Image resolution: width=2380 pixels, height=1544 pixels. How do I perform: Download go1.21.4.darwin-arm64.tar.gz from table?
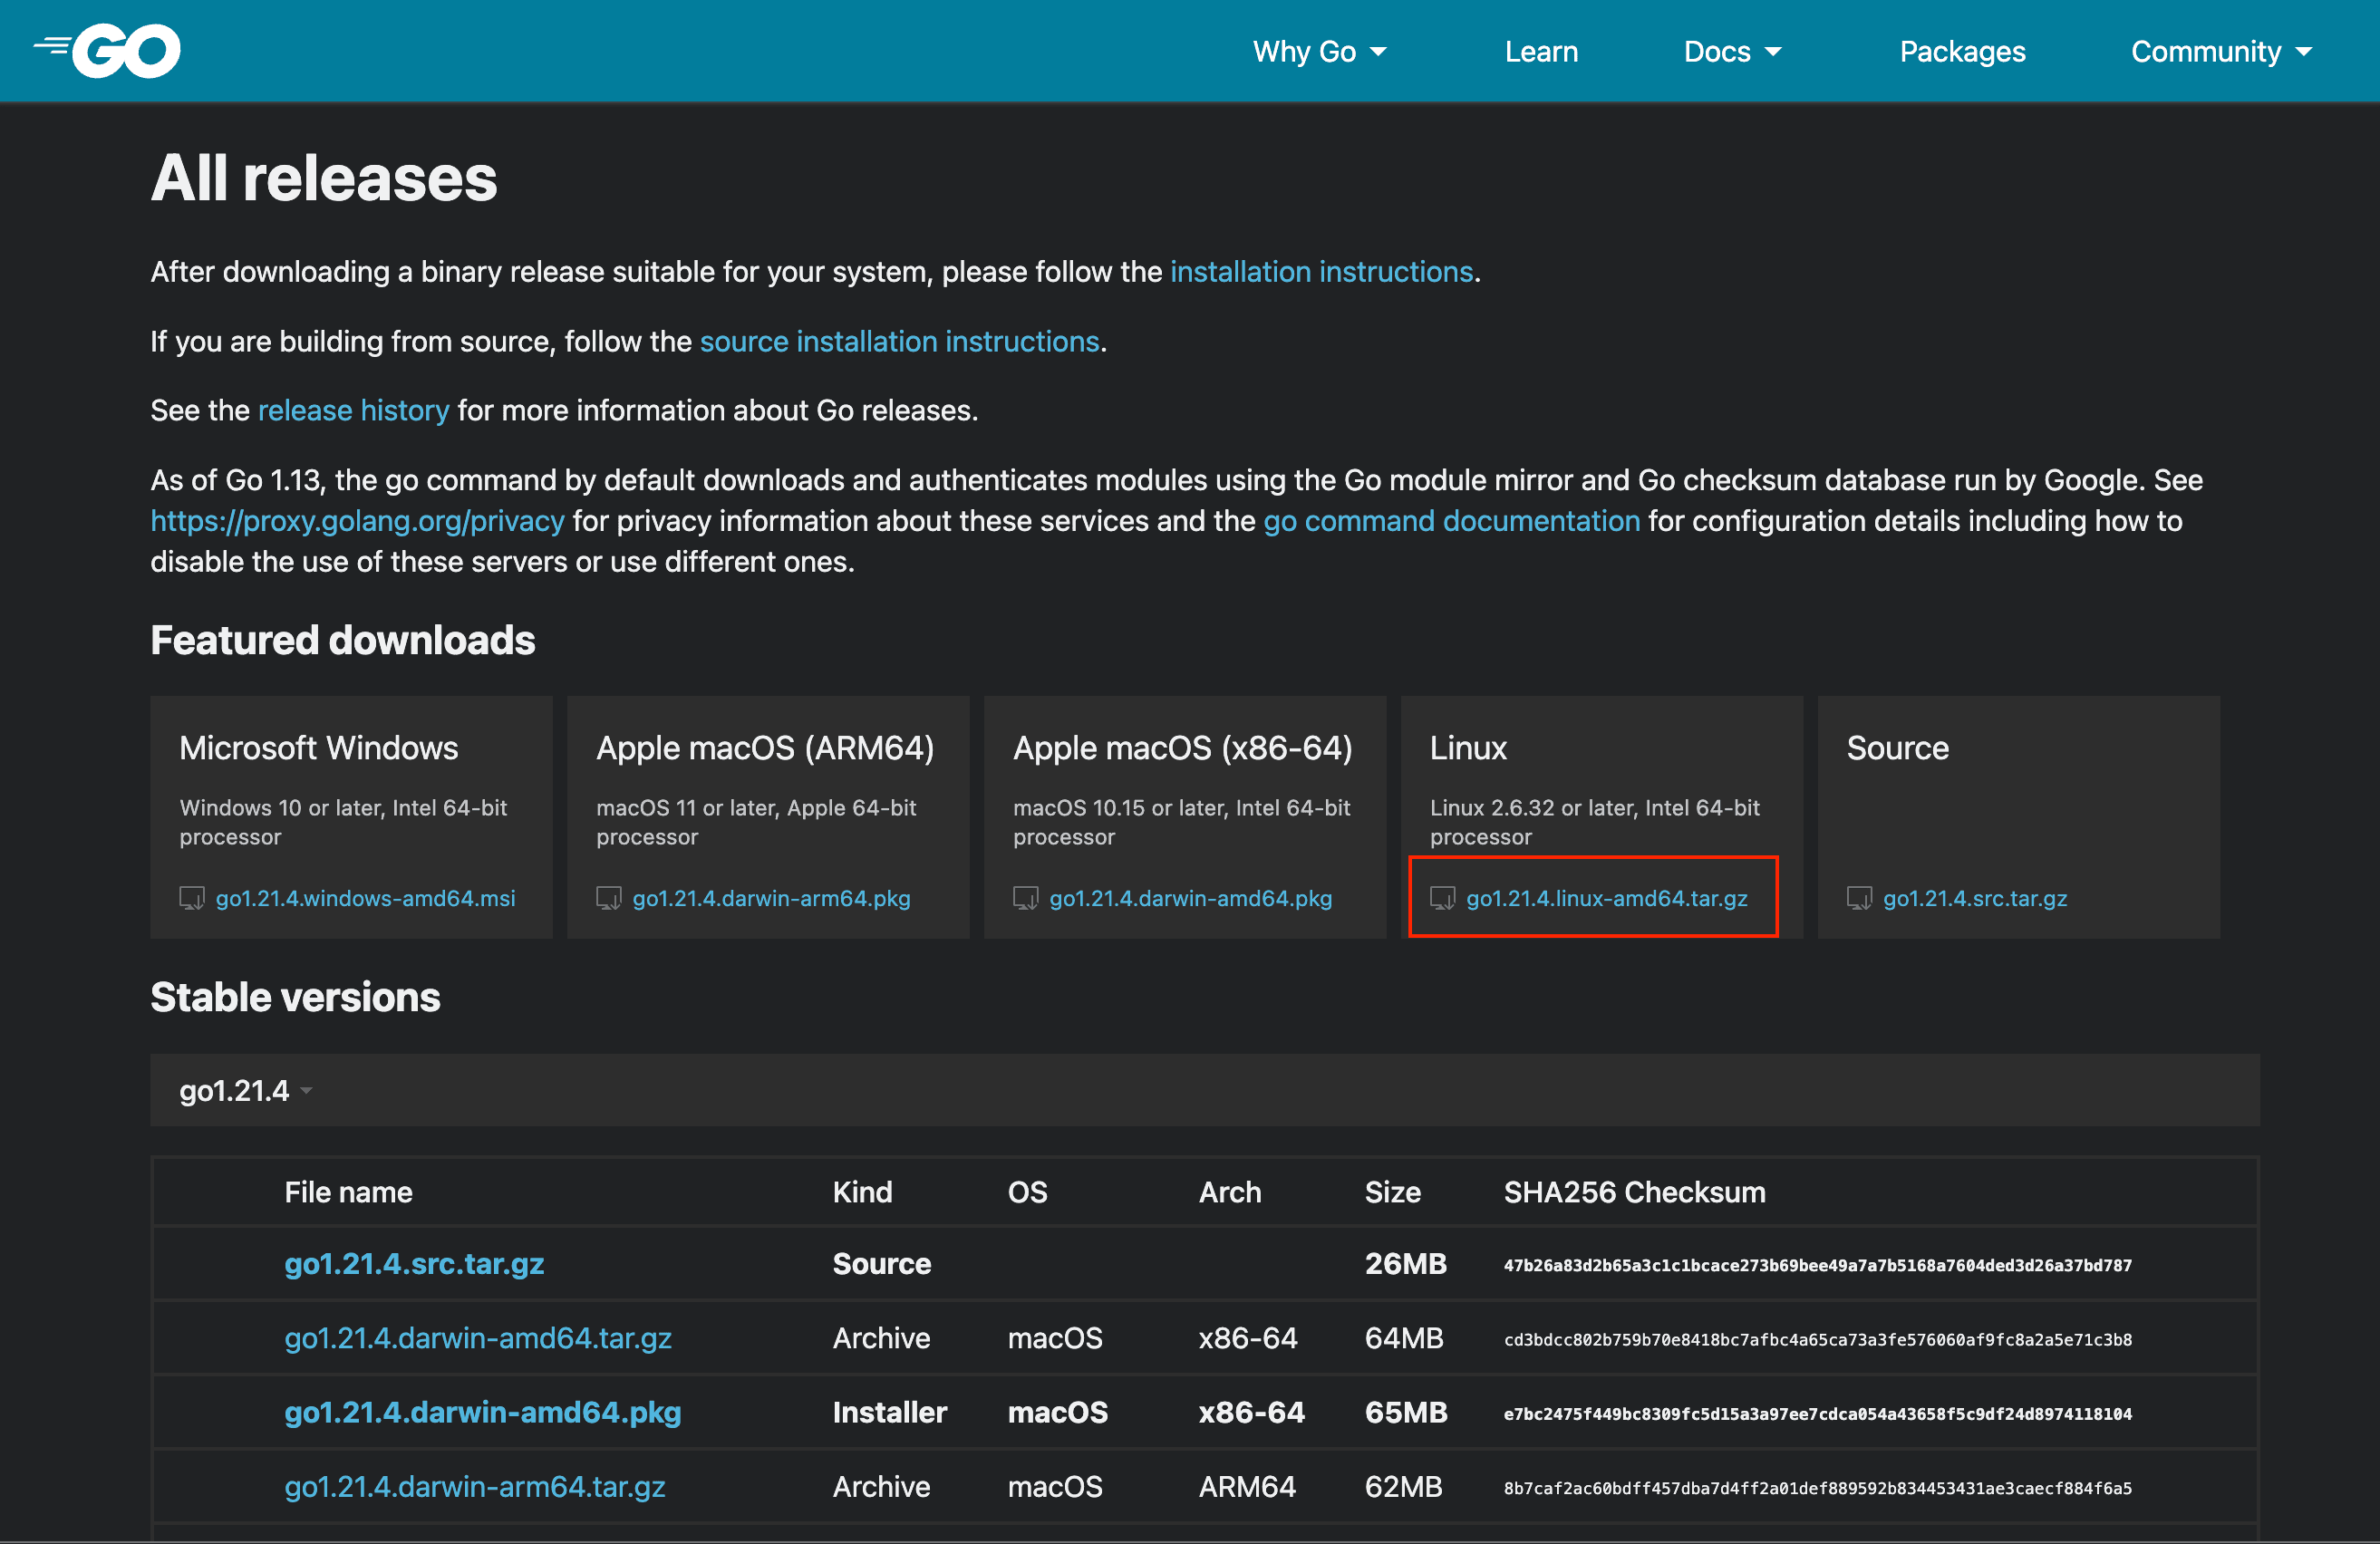475,1487
